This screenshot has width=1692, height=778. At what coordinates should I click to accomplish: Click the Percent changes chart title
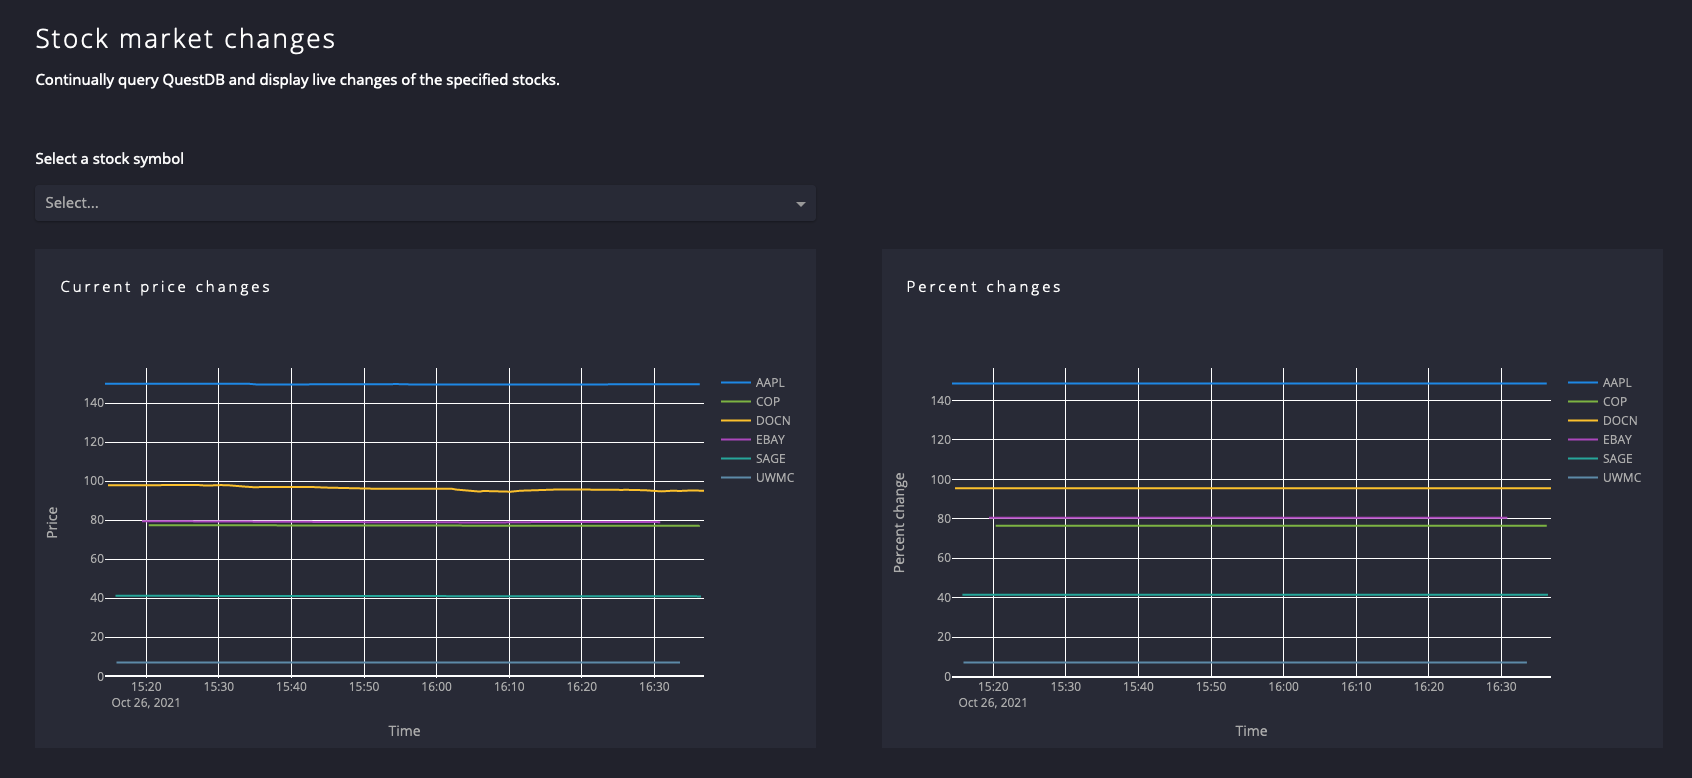point(983,287)
